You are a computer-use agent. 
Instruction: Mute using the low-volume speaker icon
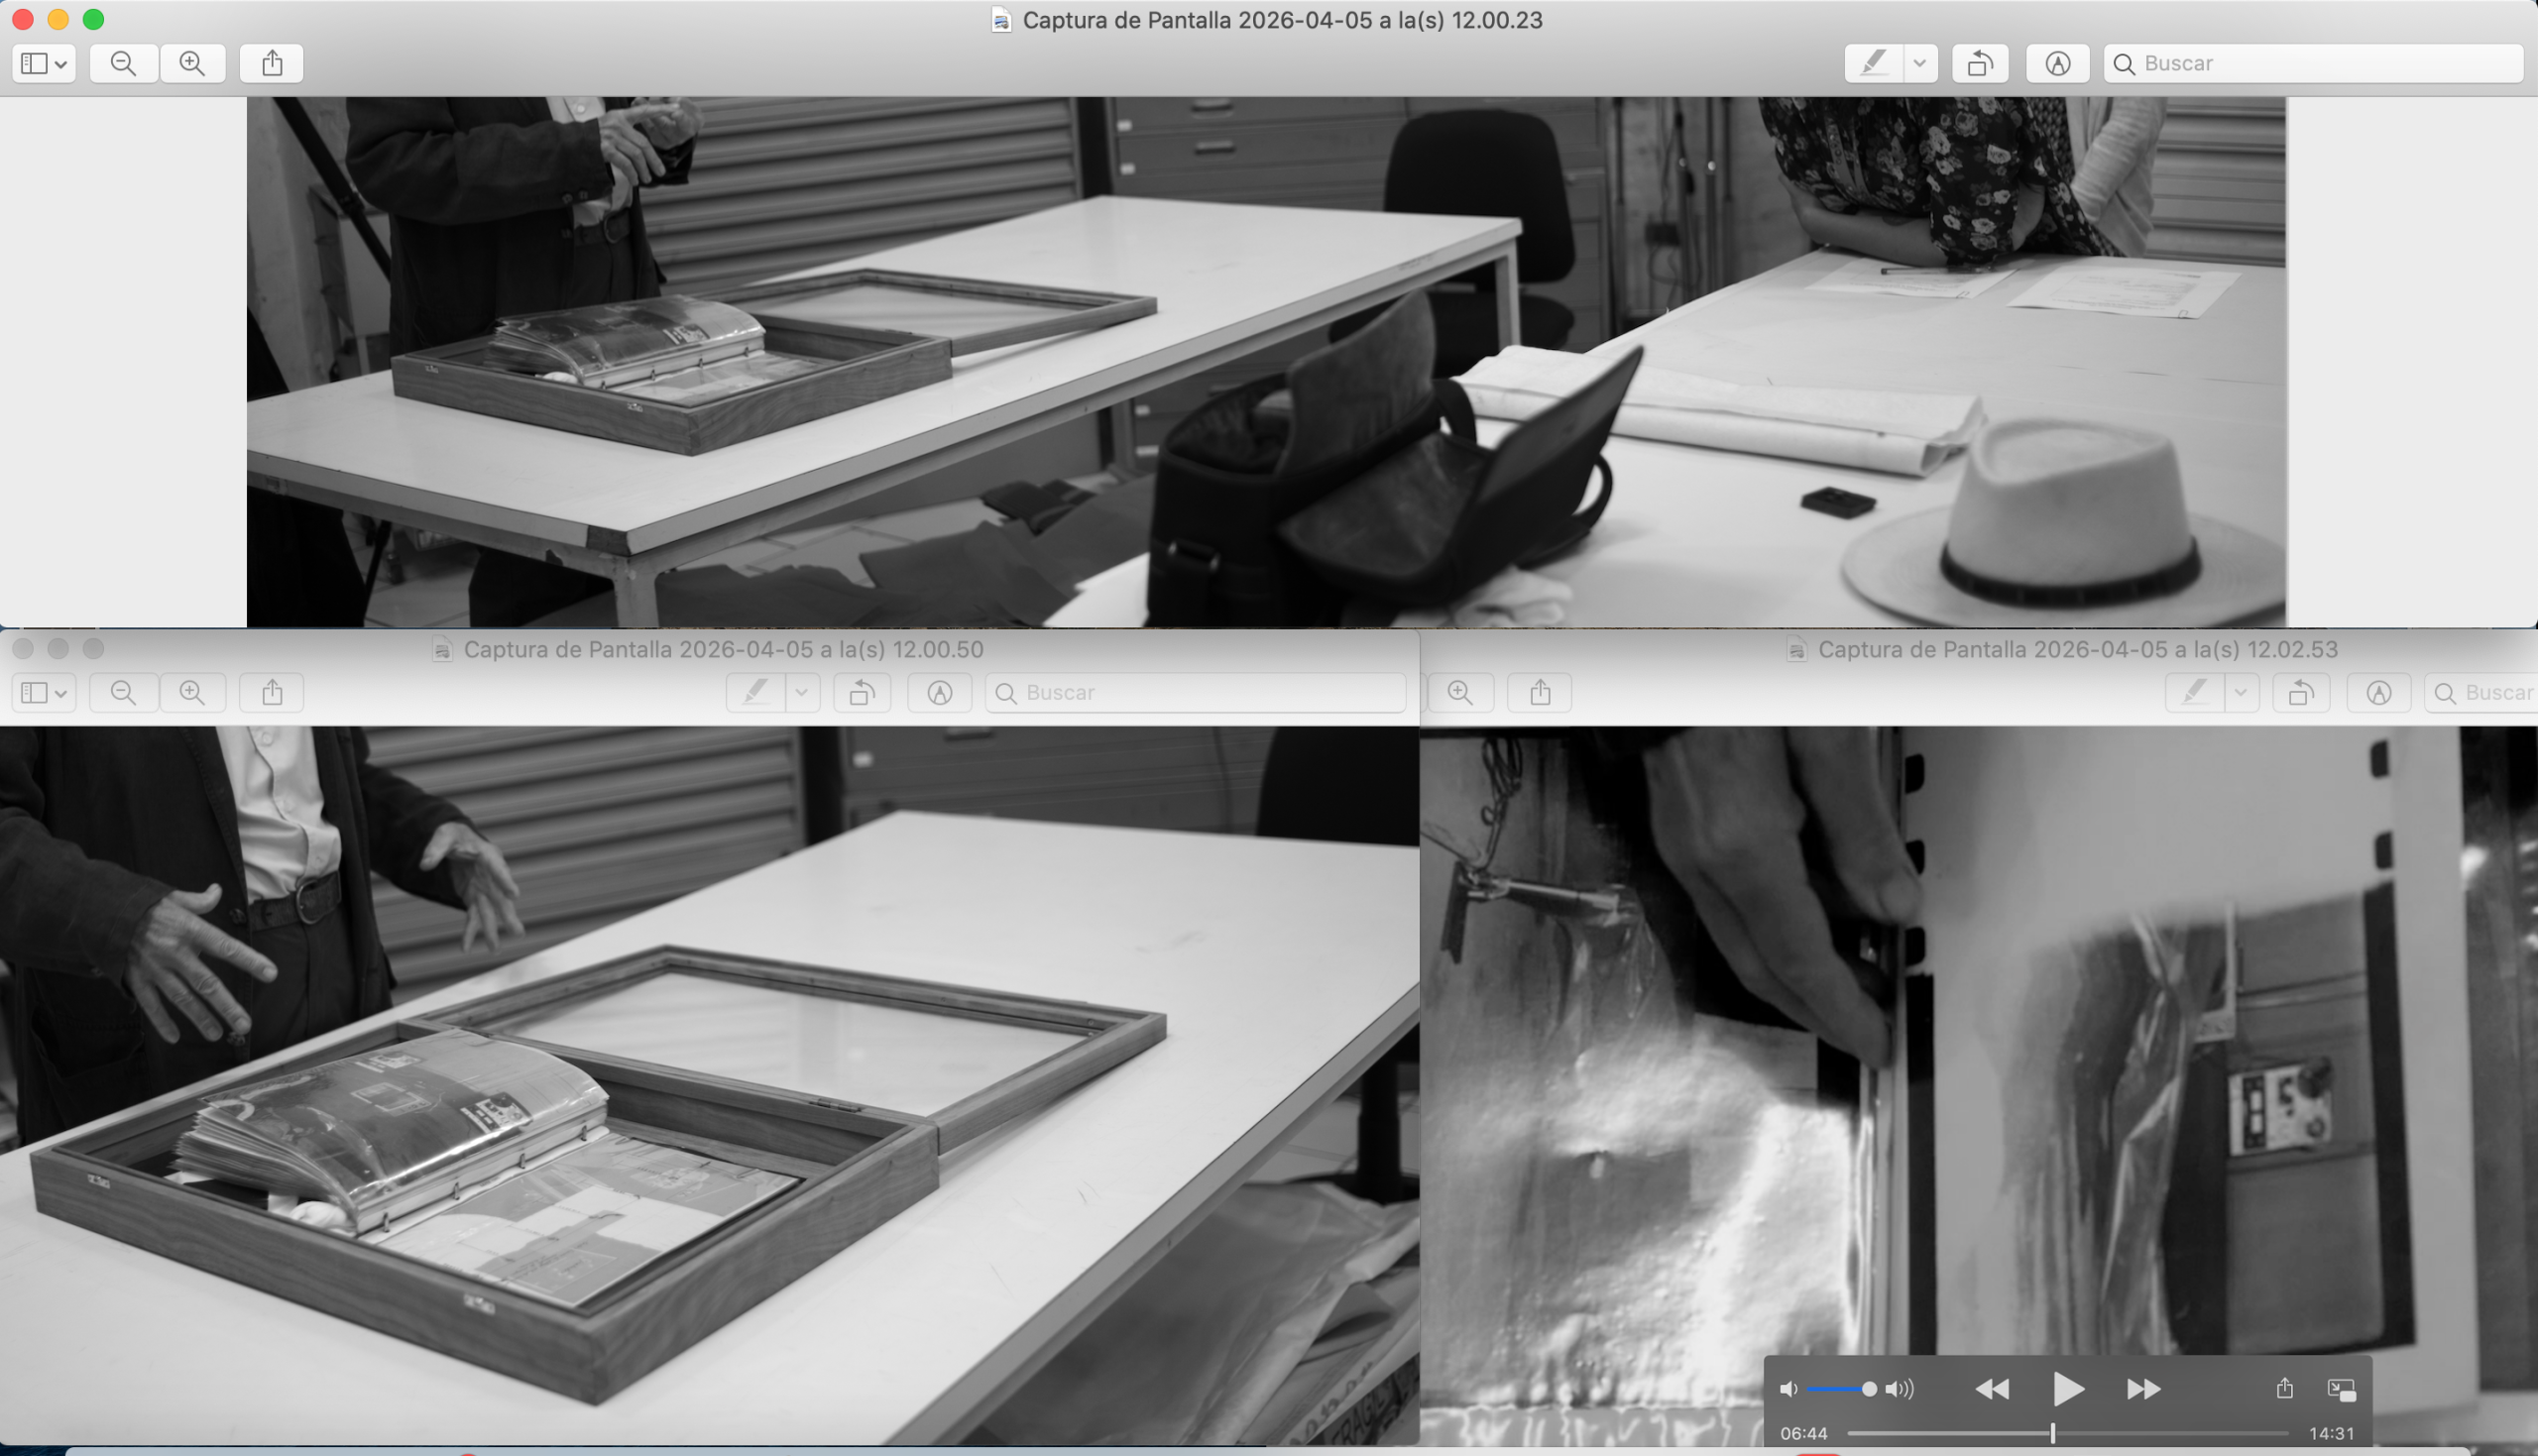(1788, 1389)
